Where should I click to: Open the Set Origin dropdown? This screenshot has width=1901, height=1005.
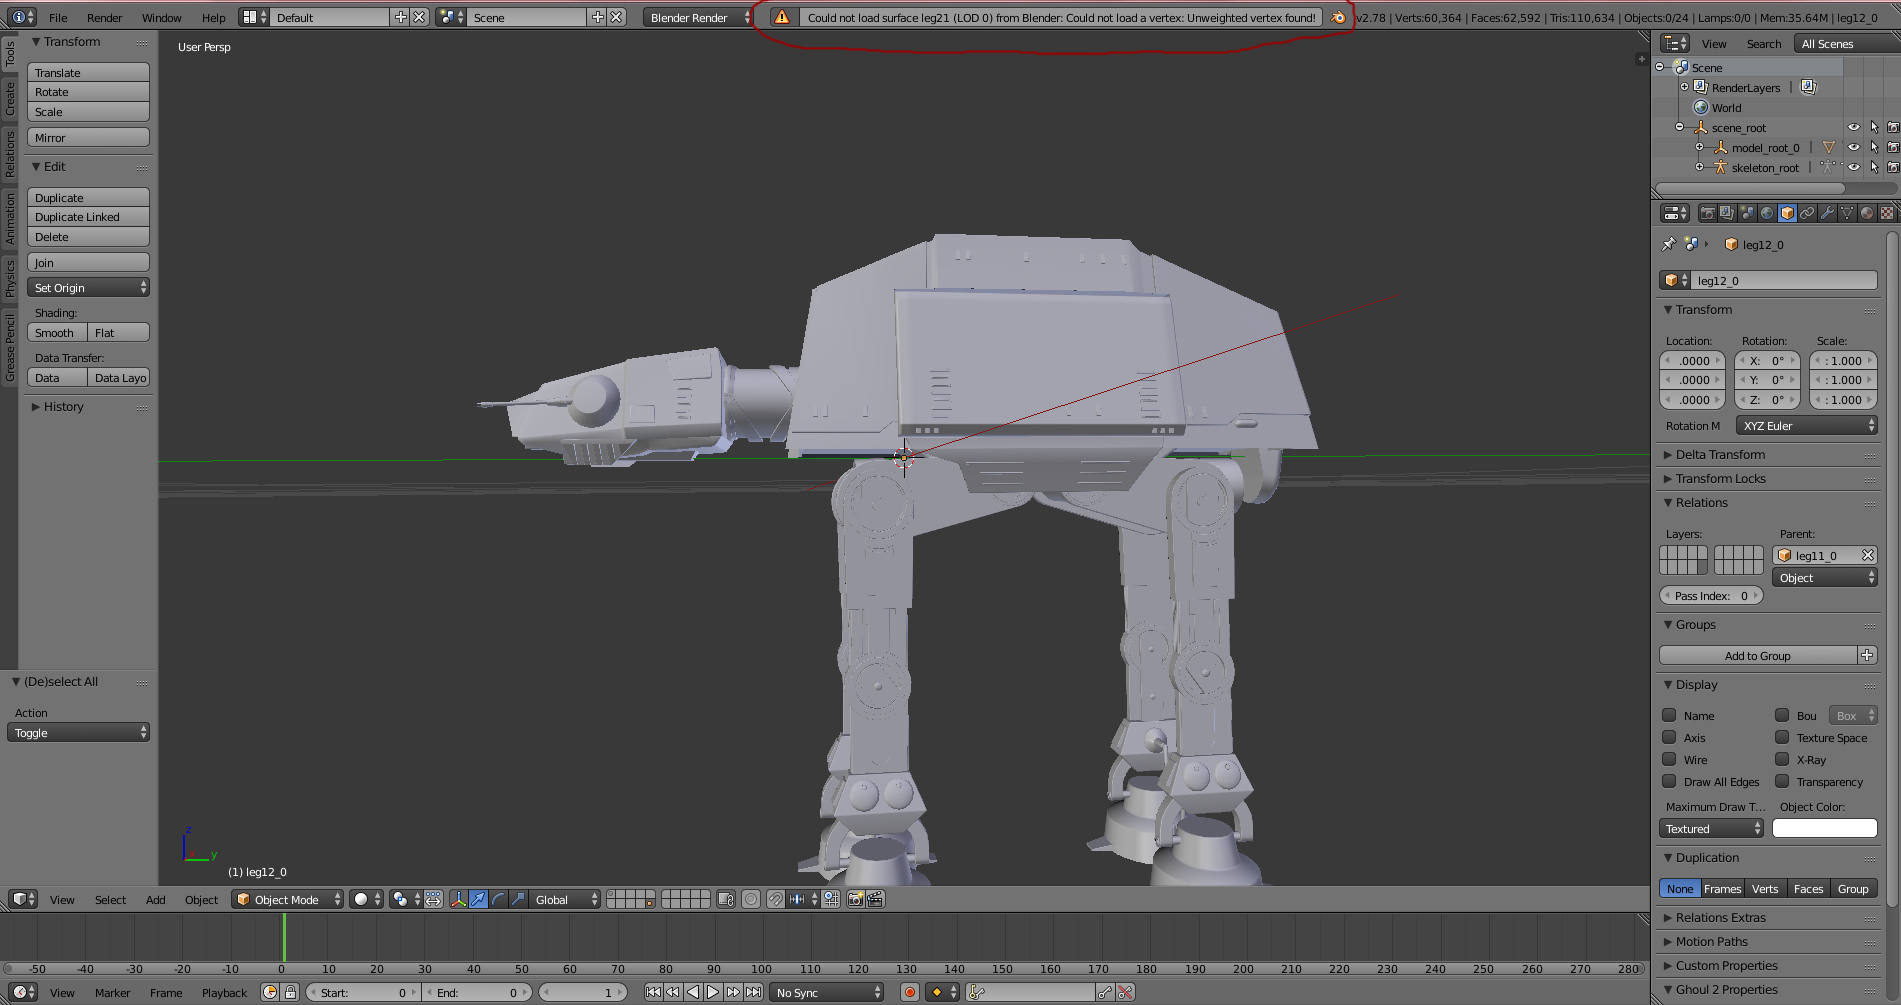(x=88, y=287)
